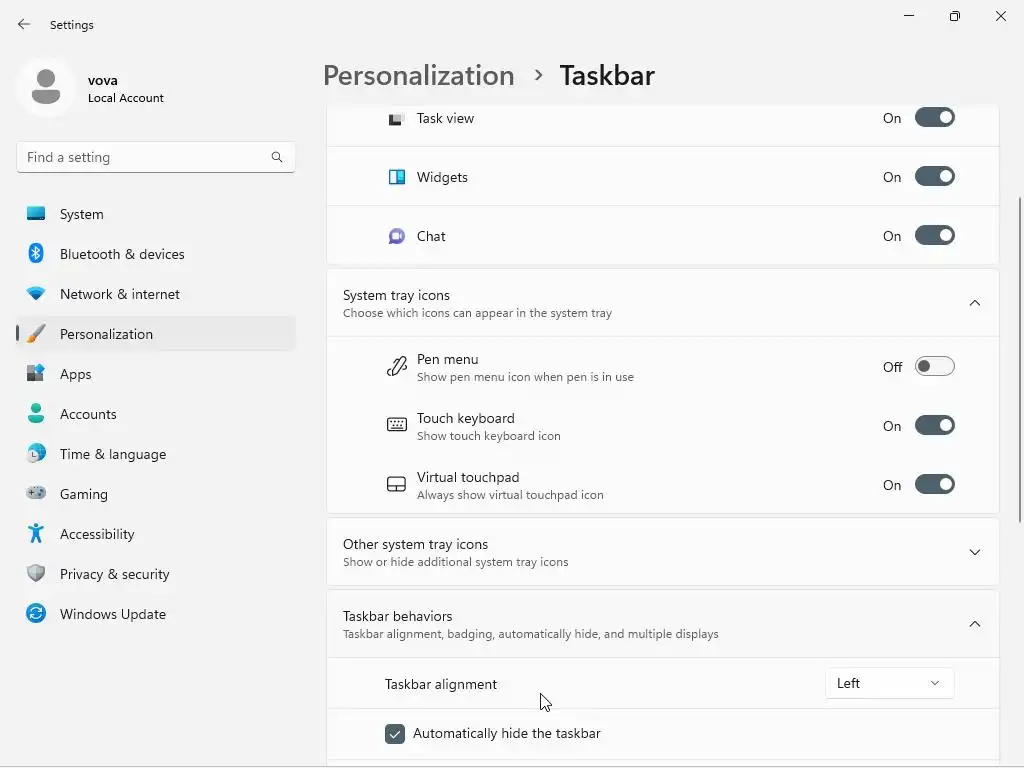Collapse the System tray icons section

975,303
